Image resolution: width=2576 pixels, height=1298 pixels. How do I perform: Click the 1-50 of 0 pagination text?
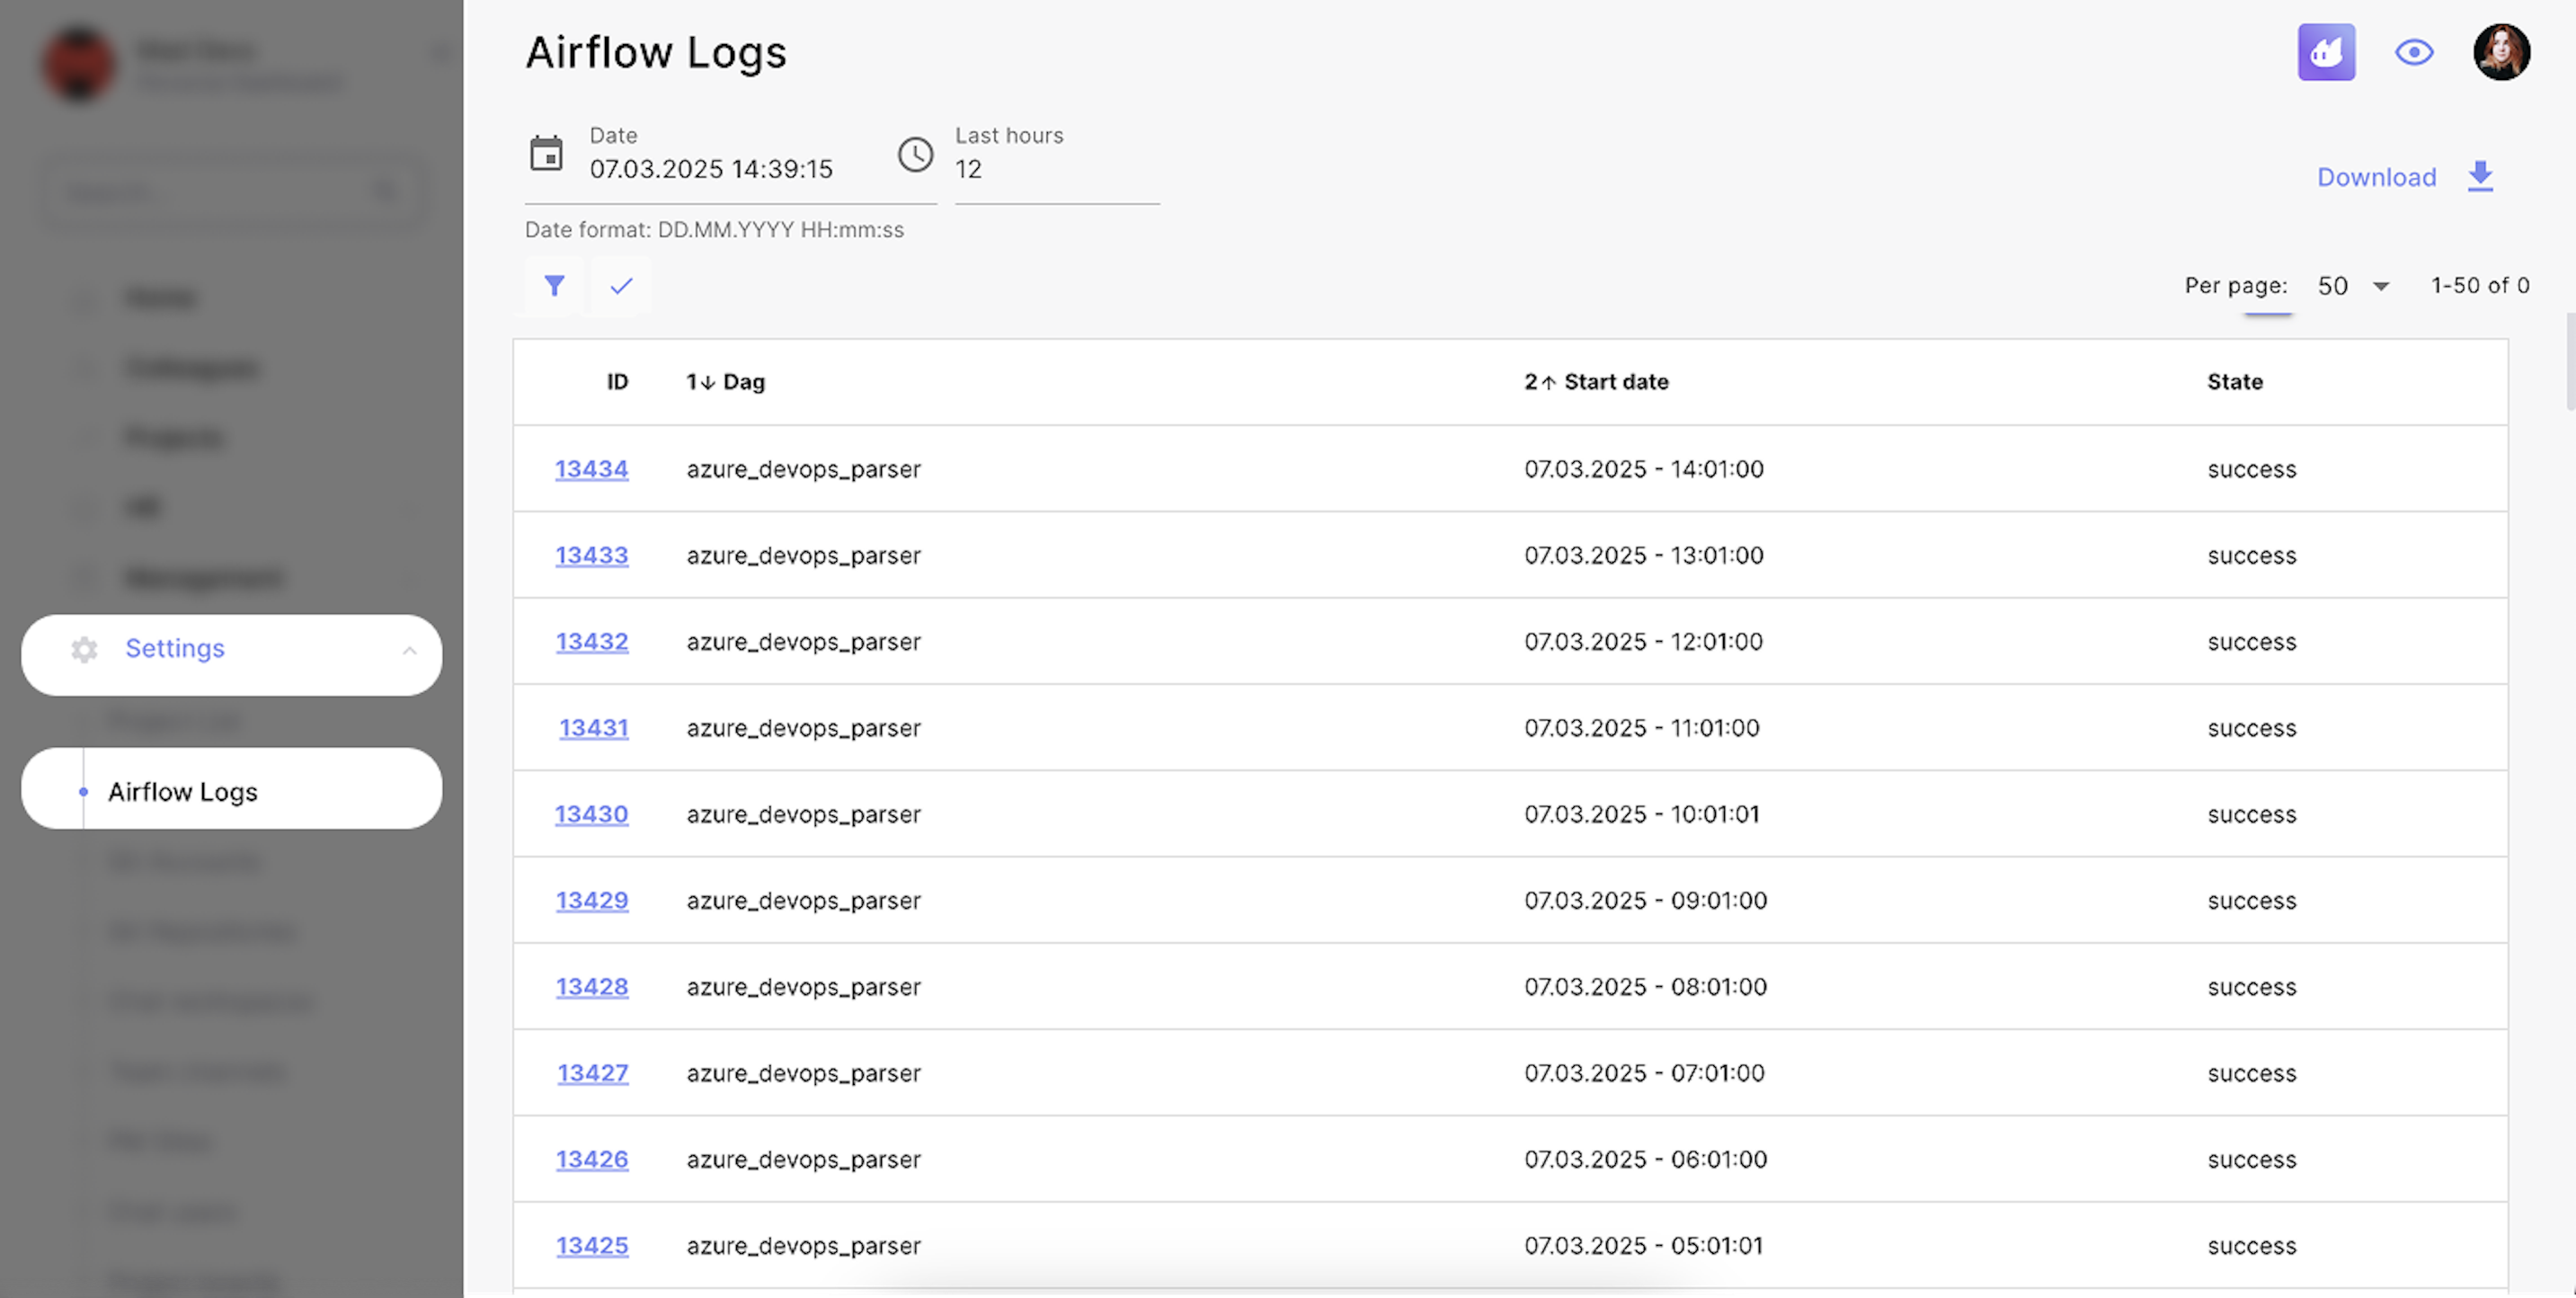[2480, 286]
